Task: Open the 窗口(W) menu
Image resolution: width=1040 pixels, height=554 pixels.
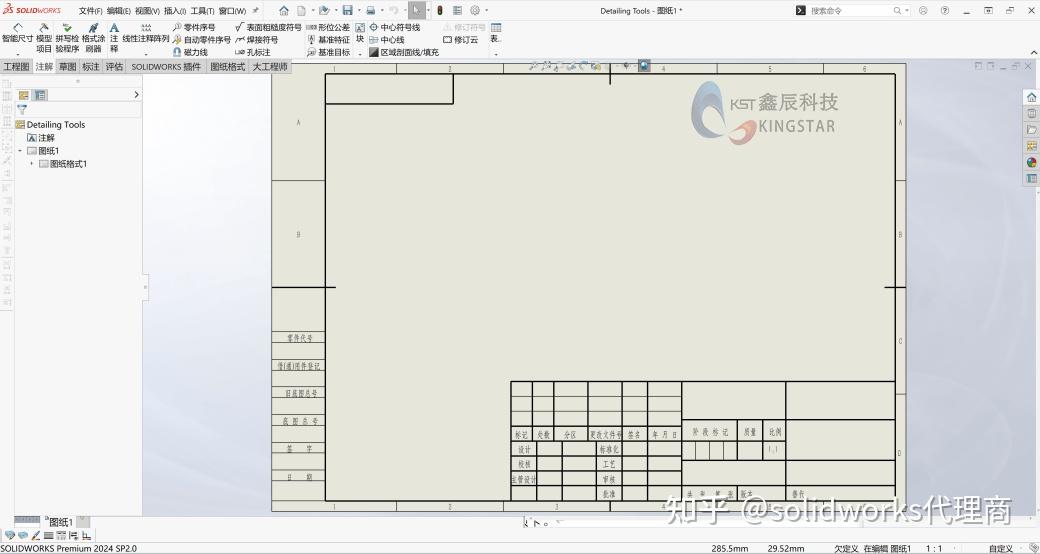Action: tap(232, 11)
